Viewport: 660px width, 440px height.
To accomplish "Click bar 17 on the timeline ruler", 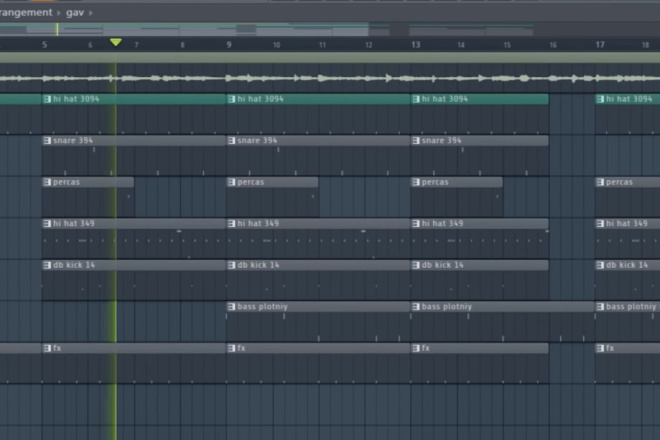I will tap(600, 45).
